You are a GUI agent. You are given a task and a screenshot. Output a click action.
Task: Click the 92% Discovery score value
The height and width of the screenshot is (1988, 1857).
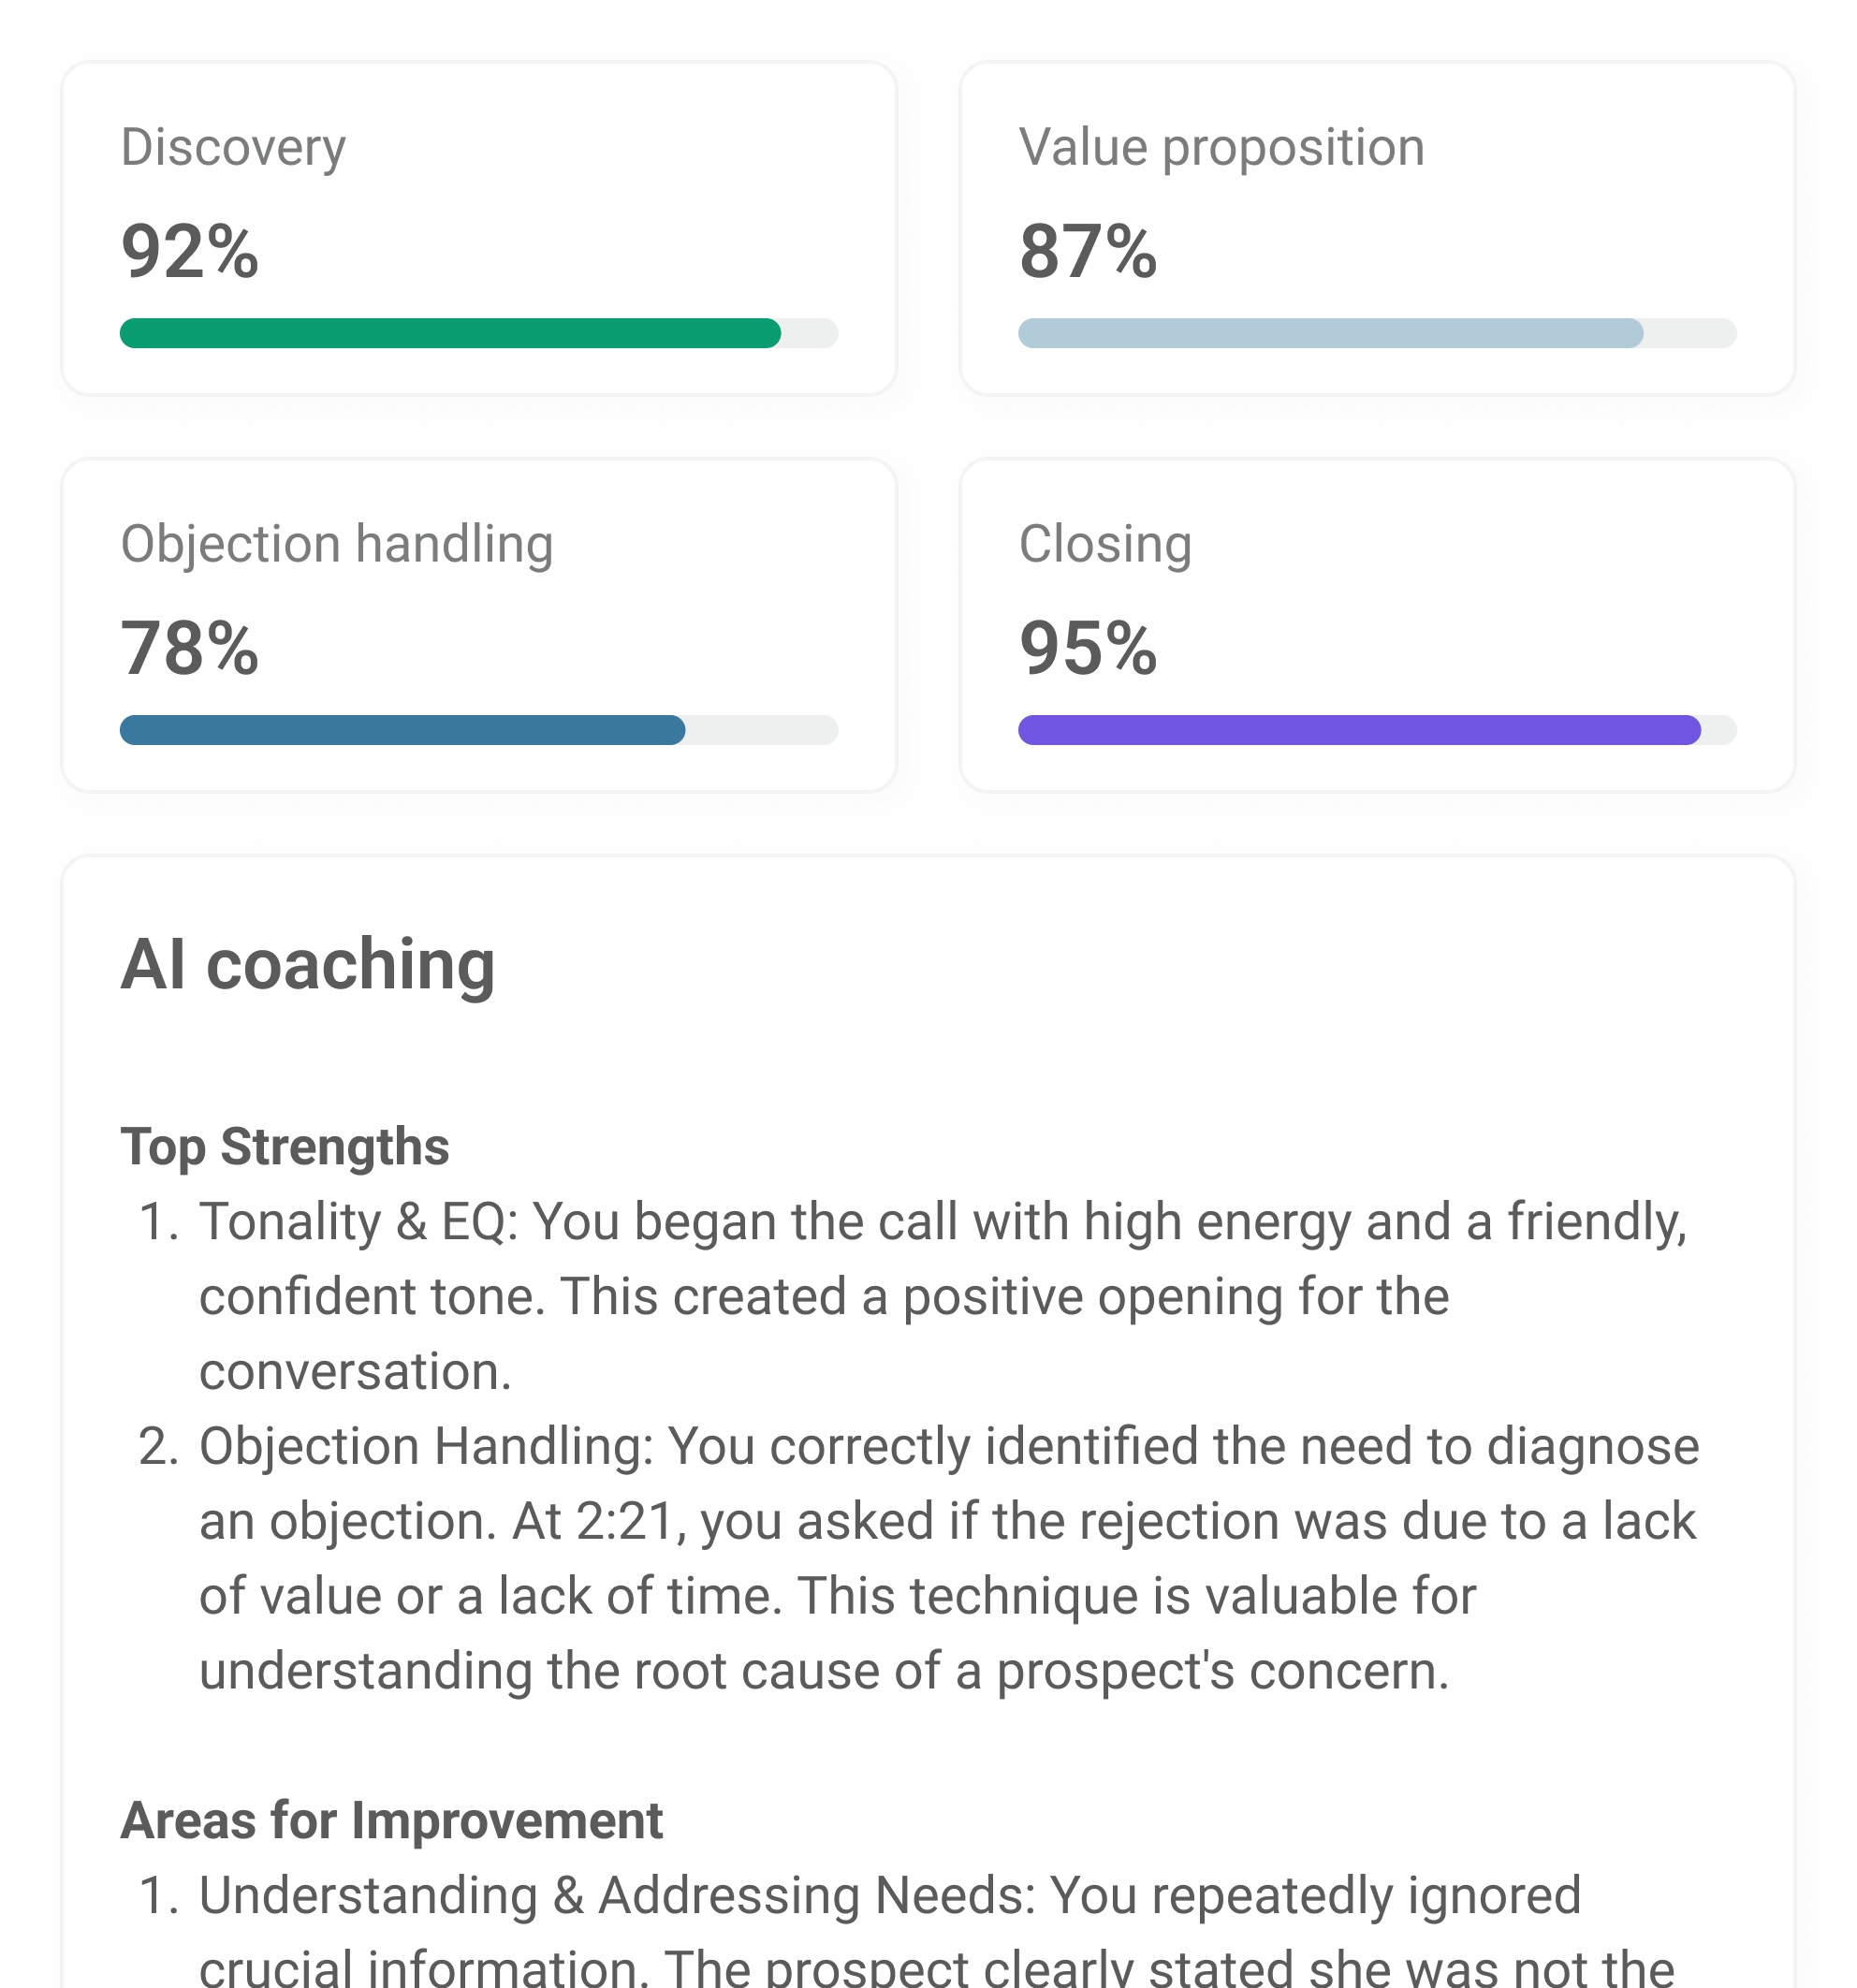pos(189,251)
